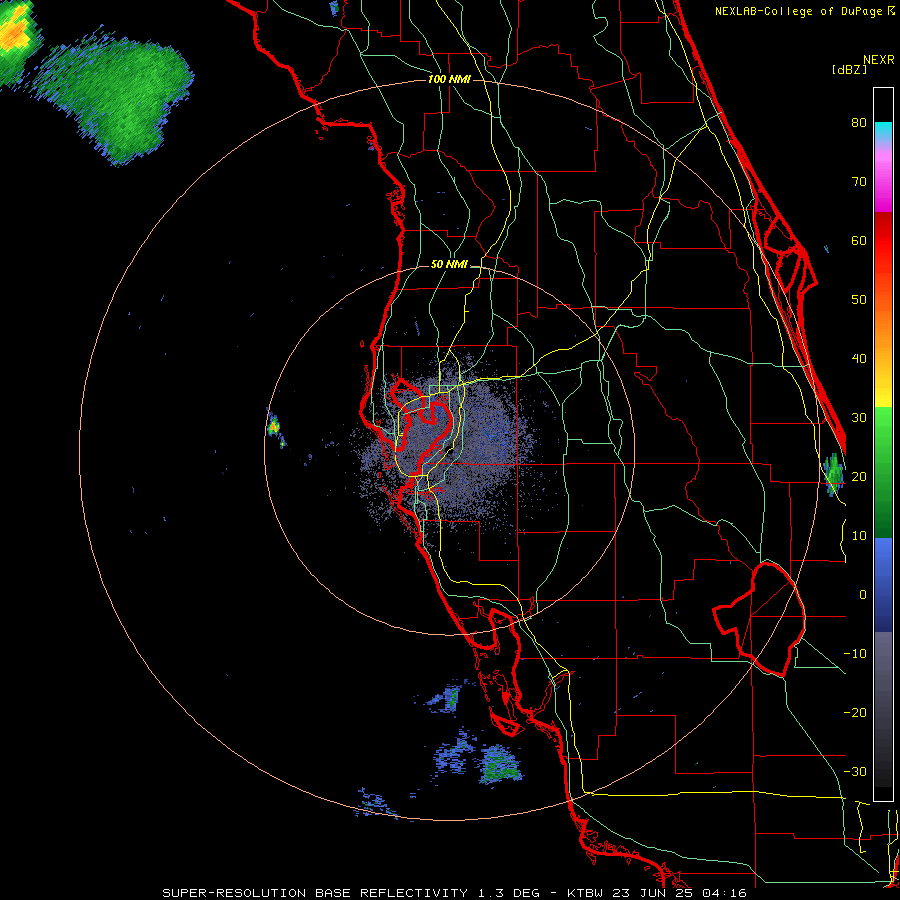Click the 40 value on the dBZ scale
Viewport: 900px width, 900px height.
[859, 359]
